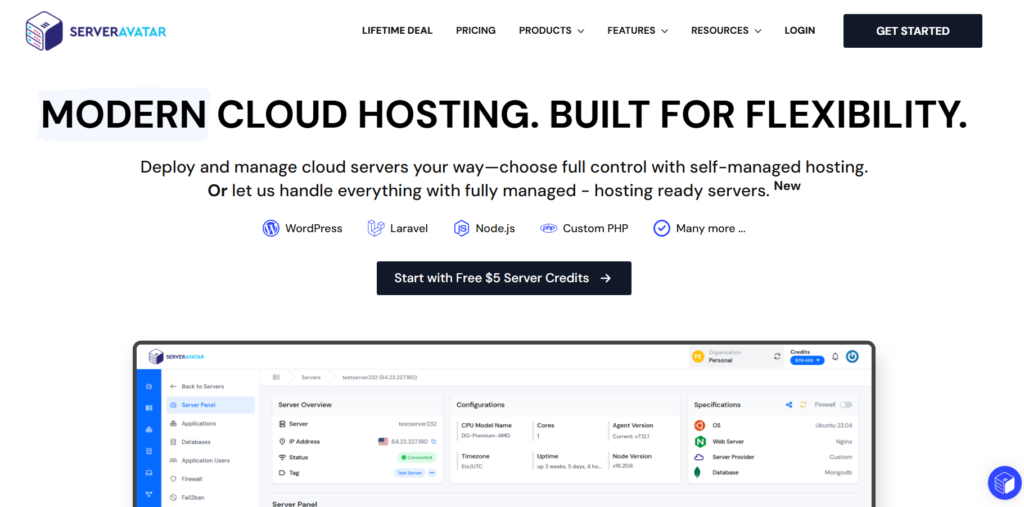The width and height of the screenshot is (1024, 507).
Task: Click the Etc/UTC timezone value
Action: [472, 466]
